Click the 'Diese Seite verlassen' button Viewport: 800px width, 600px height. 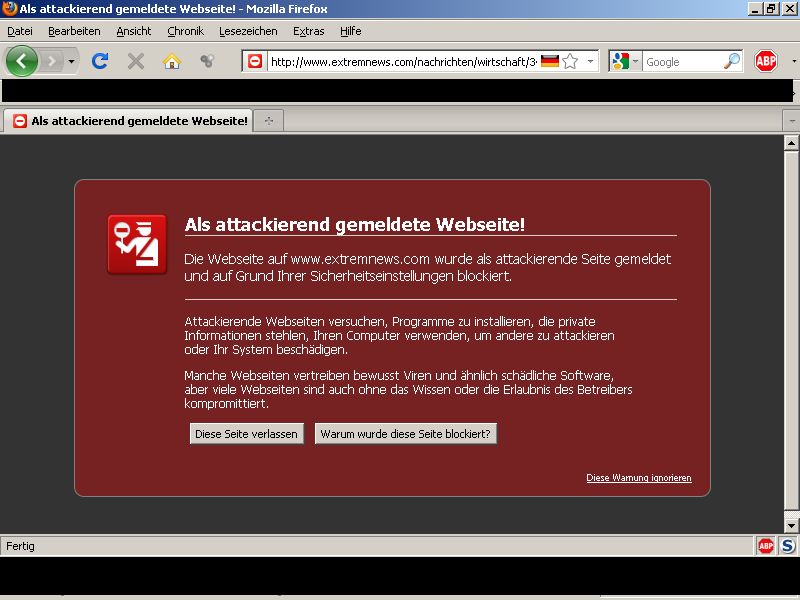pos(246,434)
